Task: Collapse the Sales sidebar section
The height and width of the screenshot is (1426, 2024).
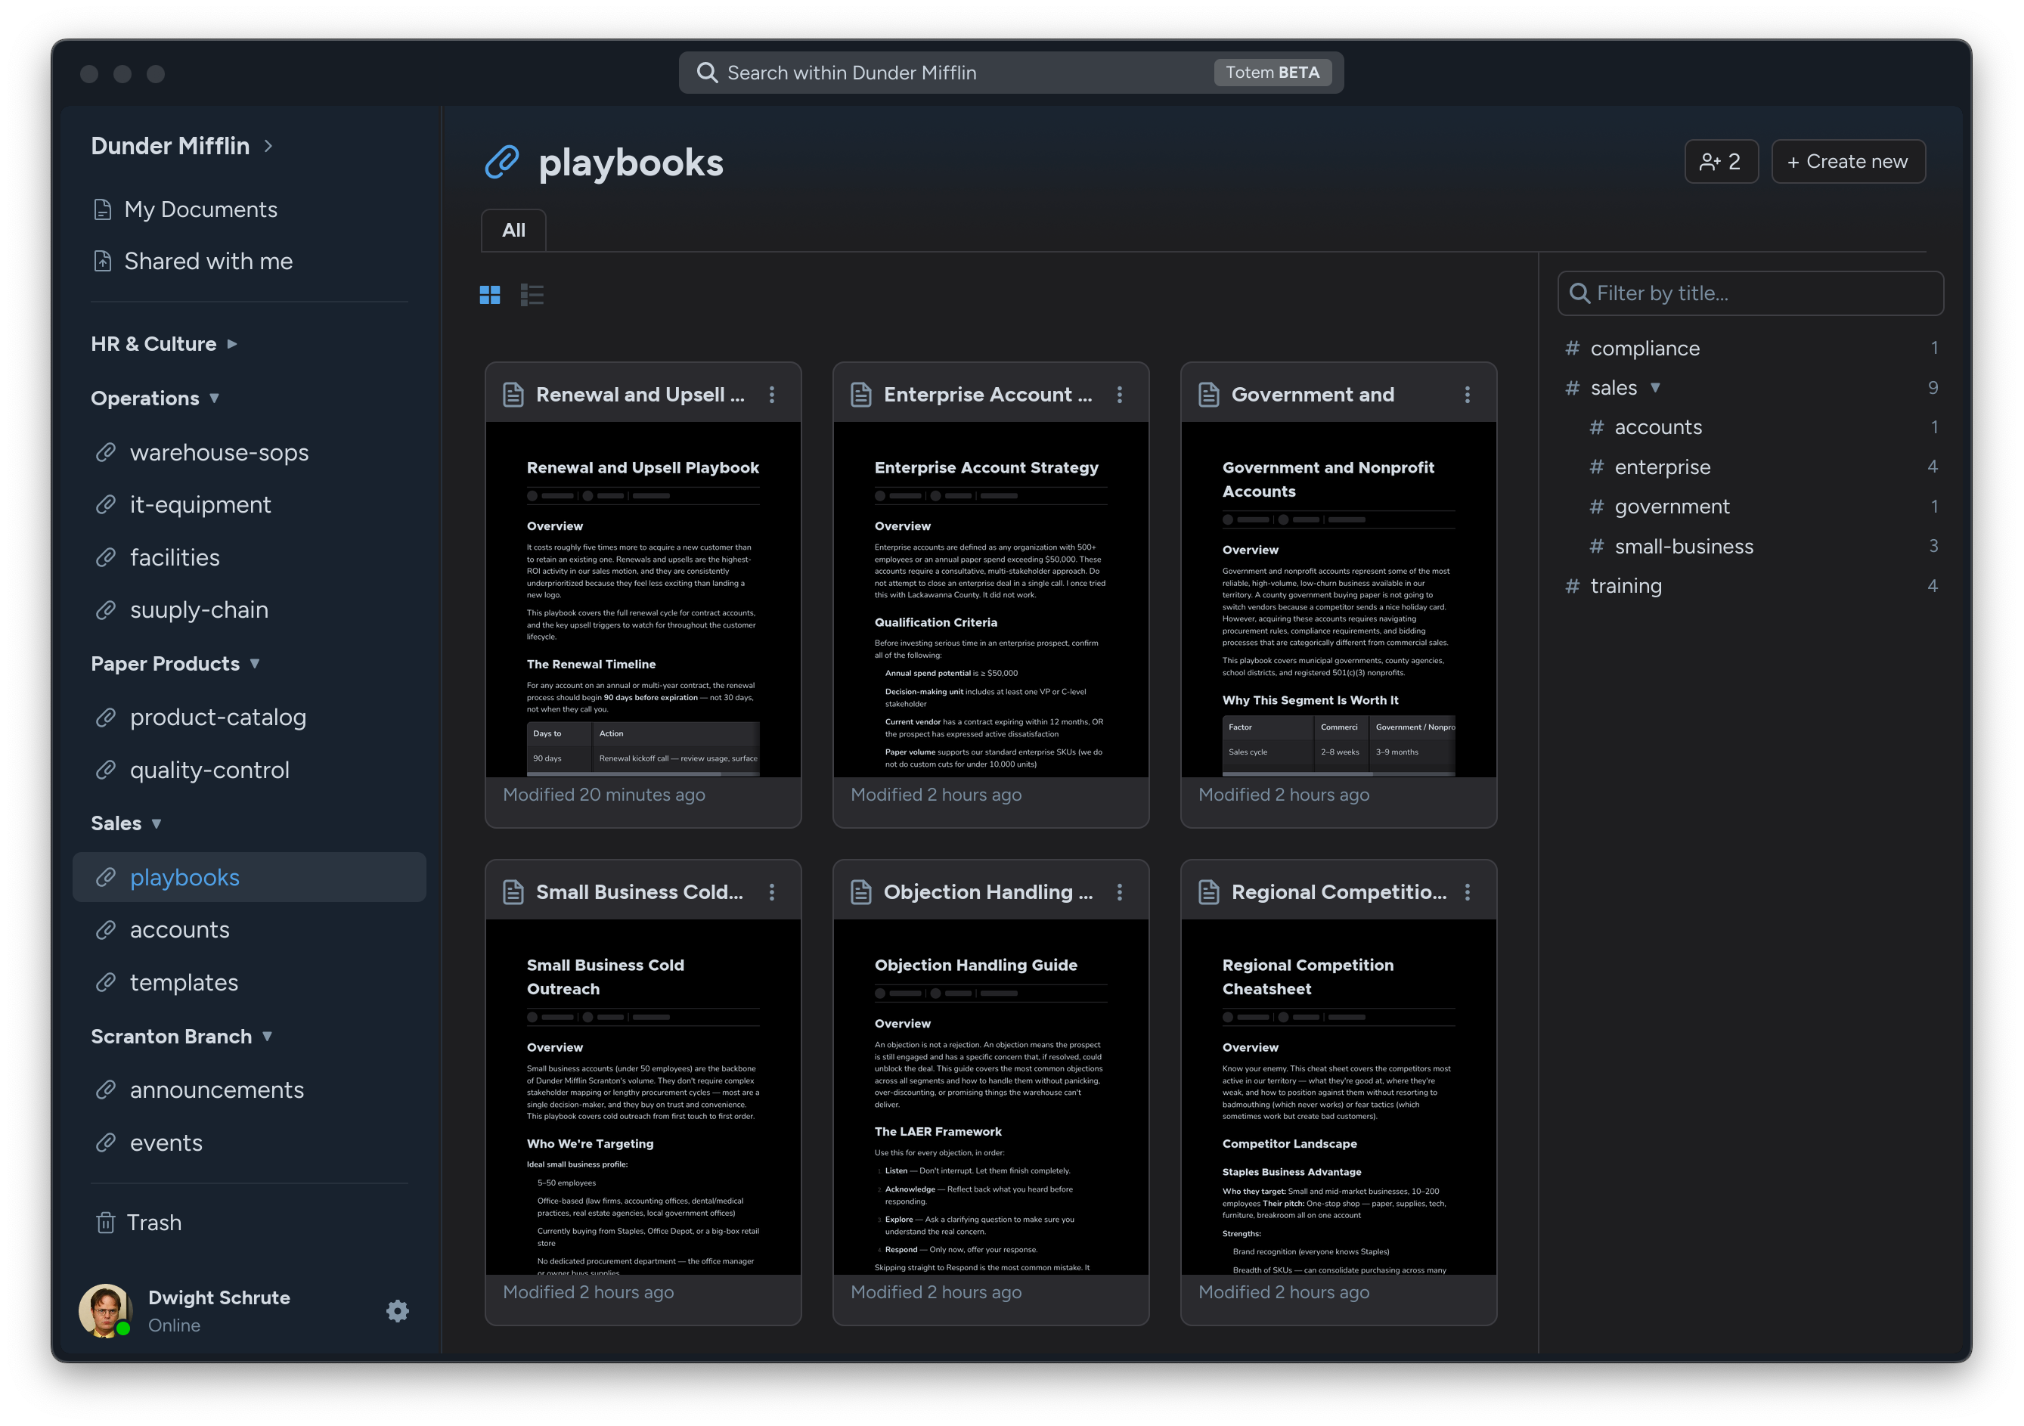Action: click(x=156, y=824)
